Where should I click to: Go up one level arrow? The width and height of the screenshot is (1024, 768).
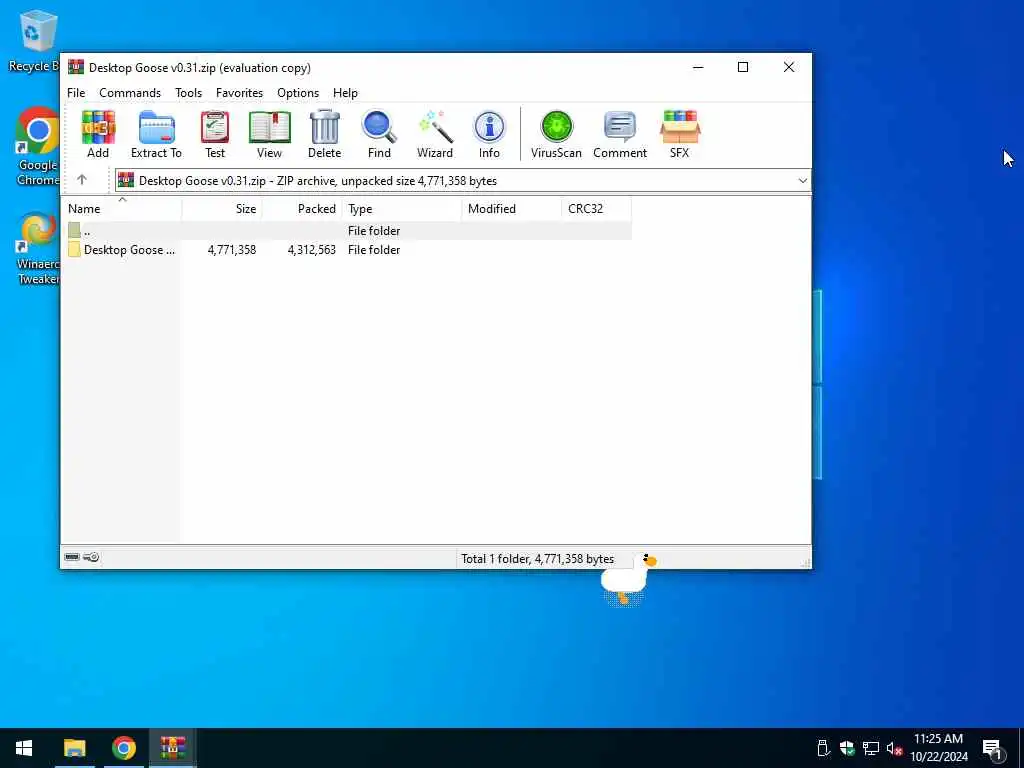click(x=82, y=180)
